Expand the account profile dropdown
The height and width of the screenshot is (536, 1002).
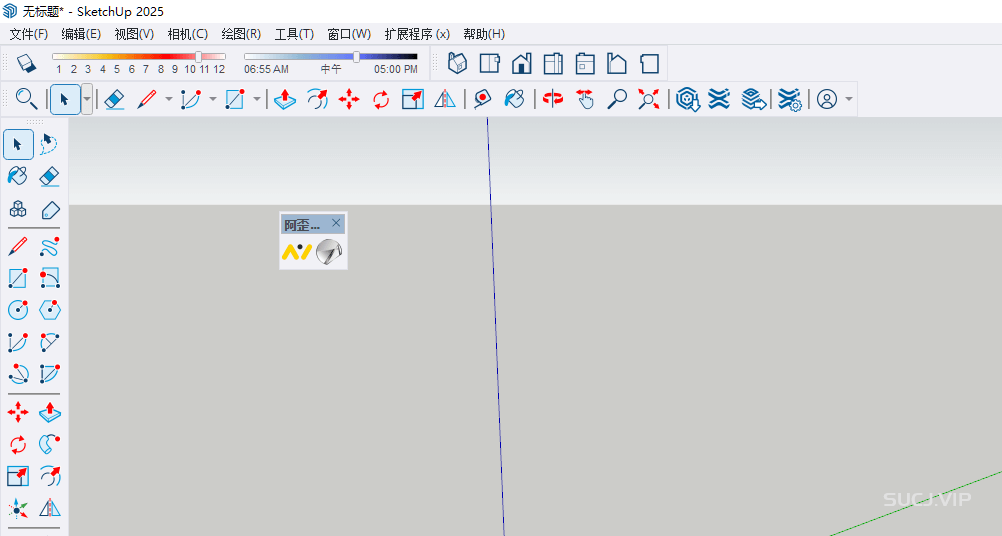tap(849, 99)
